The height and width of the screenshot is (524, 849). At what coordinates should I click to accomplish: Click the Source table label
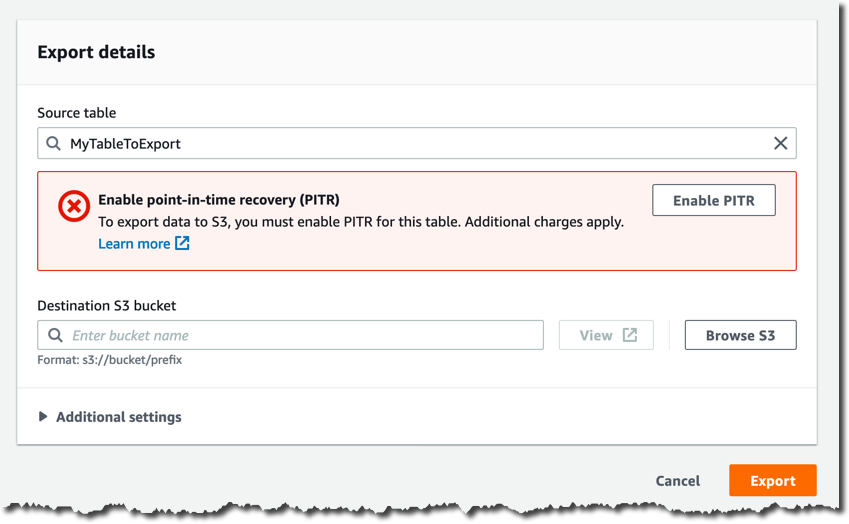tap(76, 113)
